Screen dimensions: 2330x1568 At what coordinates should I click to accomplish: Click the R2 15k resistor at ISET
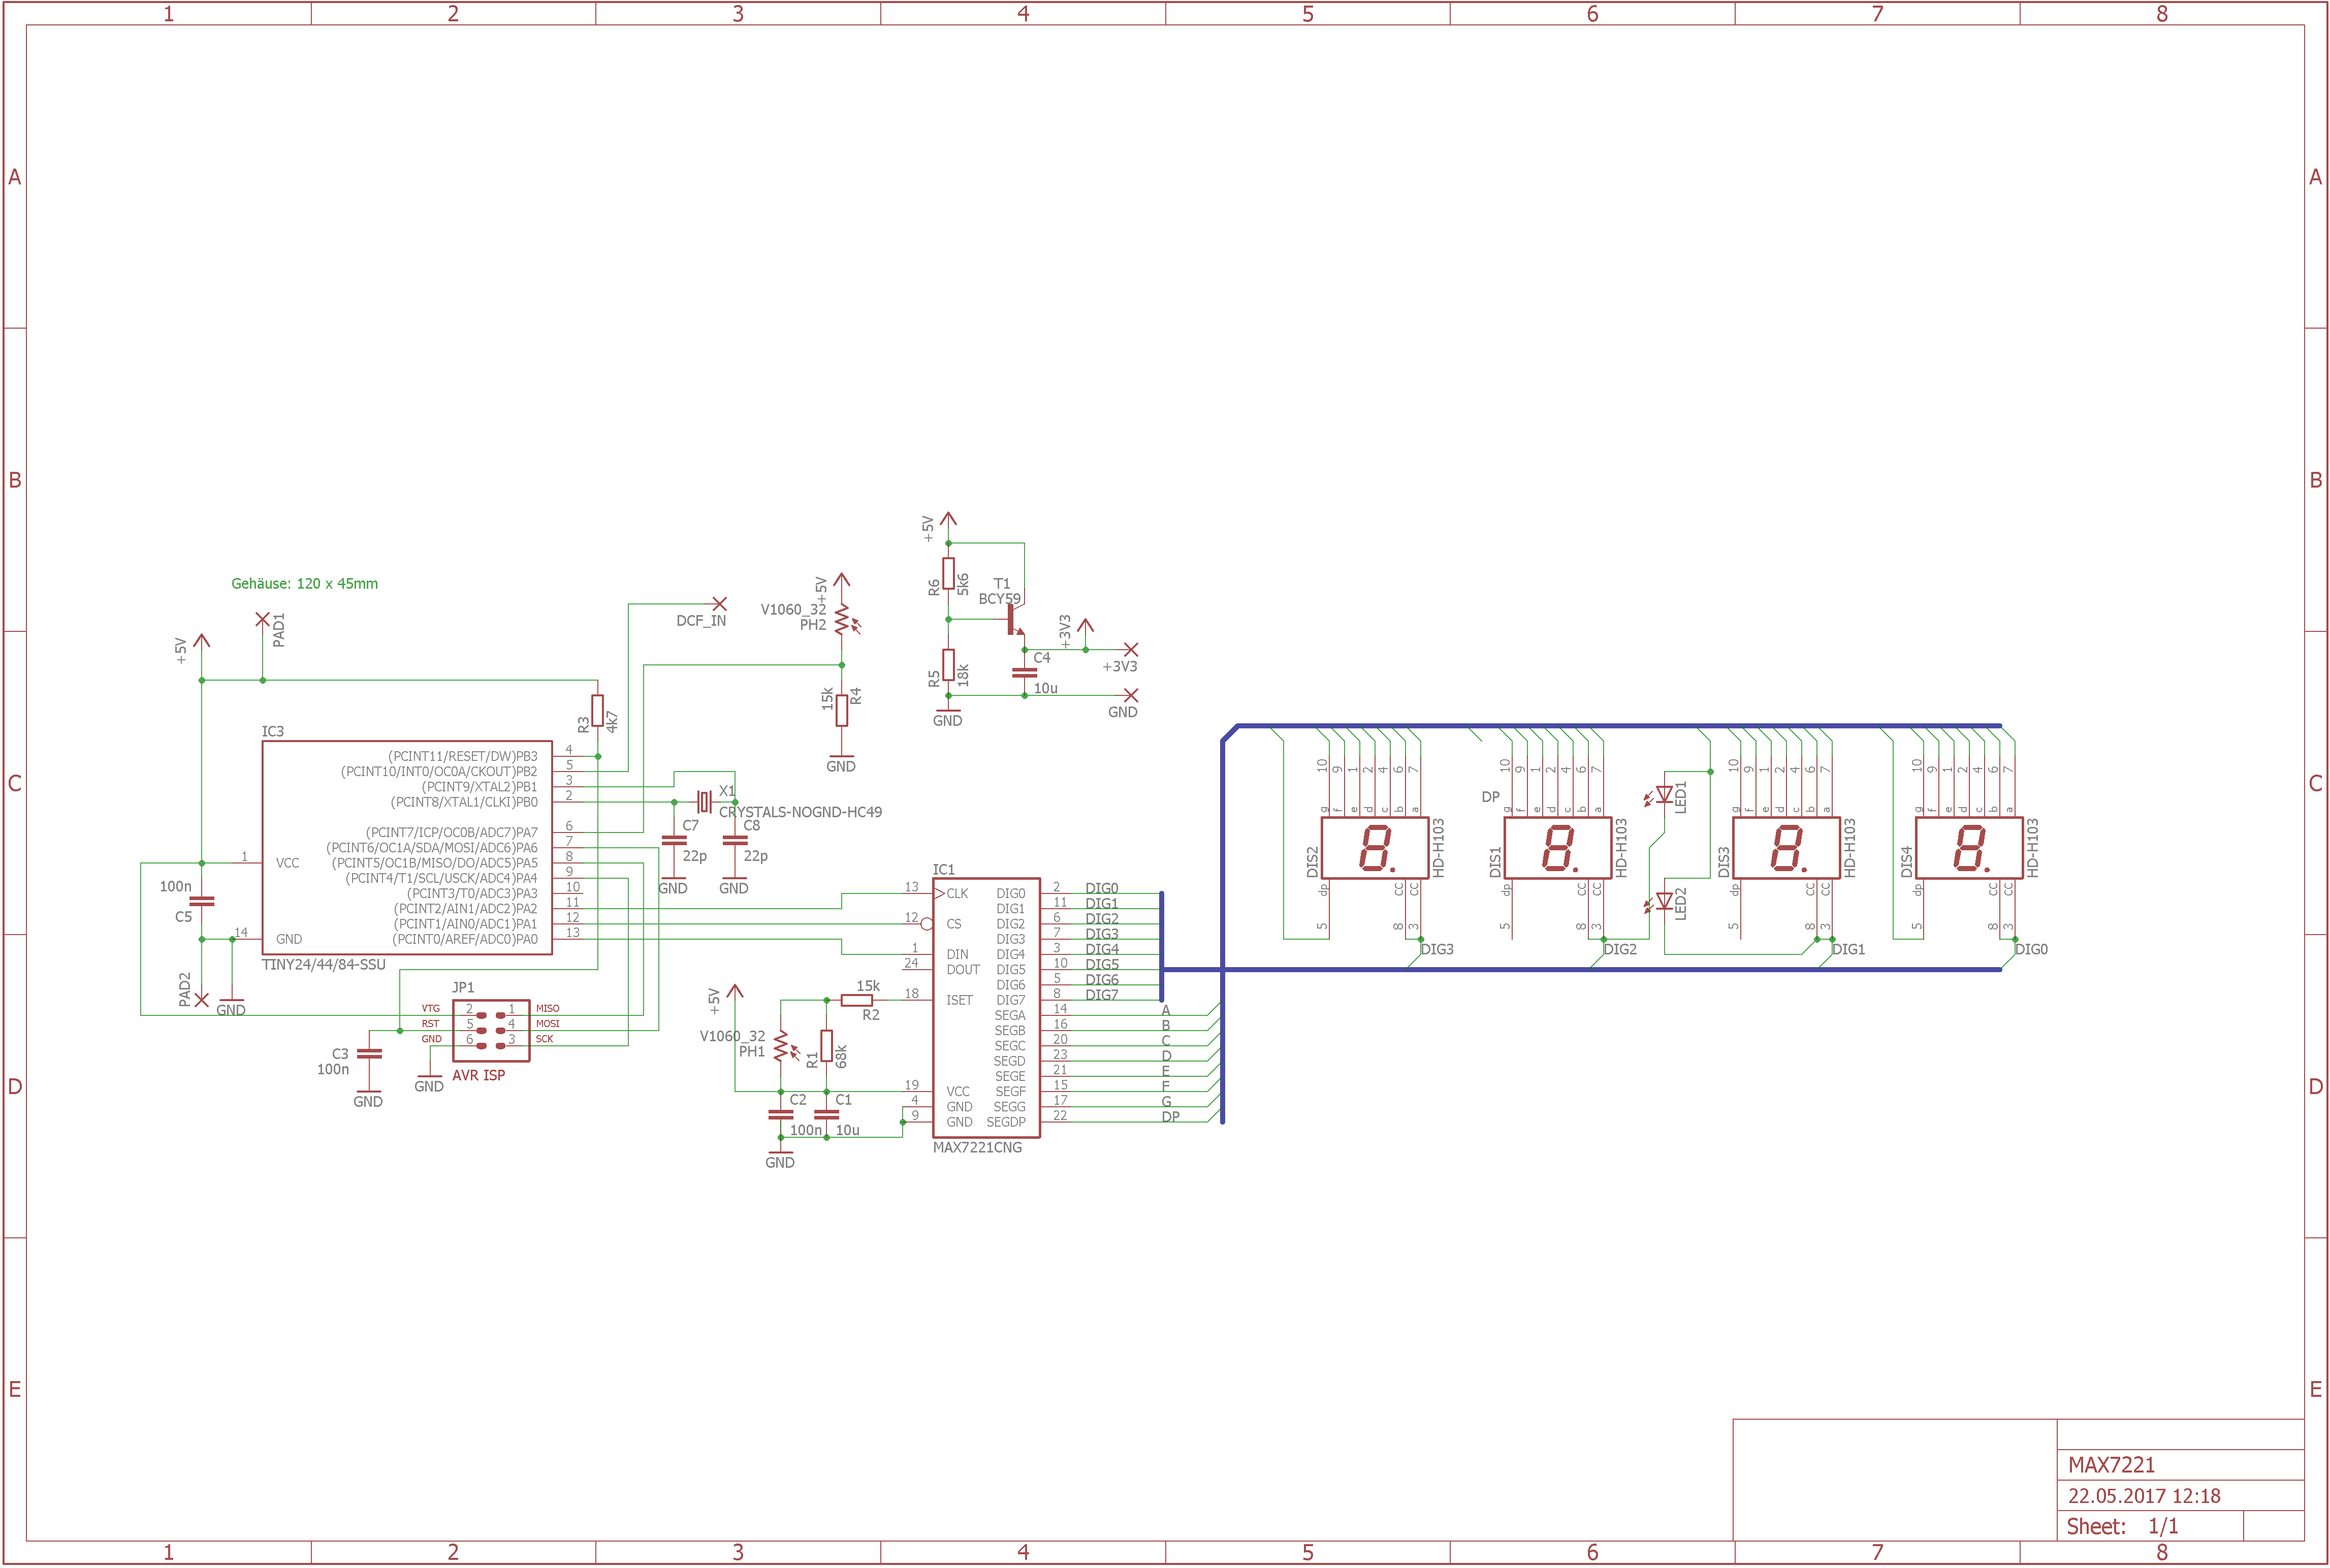tap(857, 1000)
